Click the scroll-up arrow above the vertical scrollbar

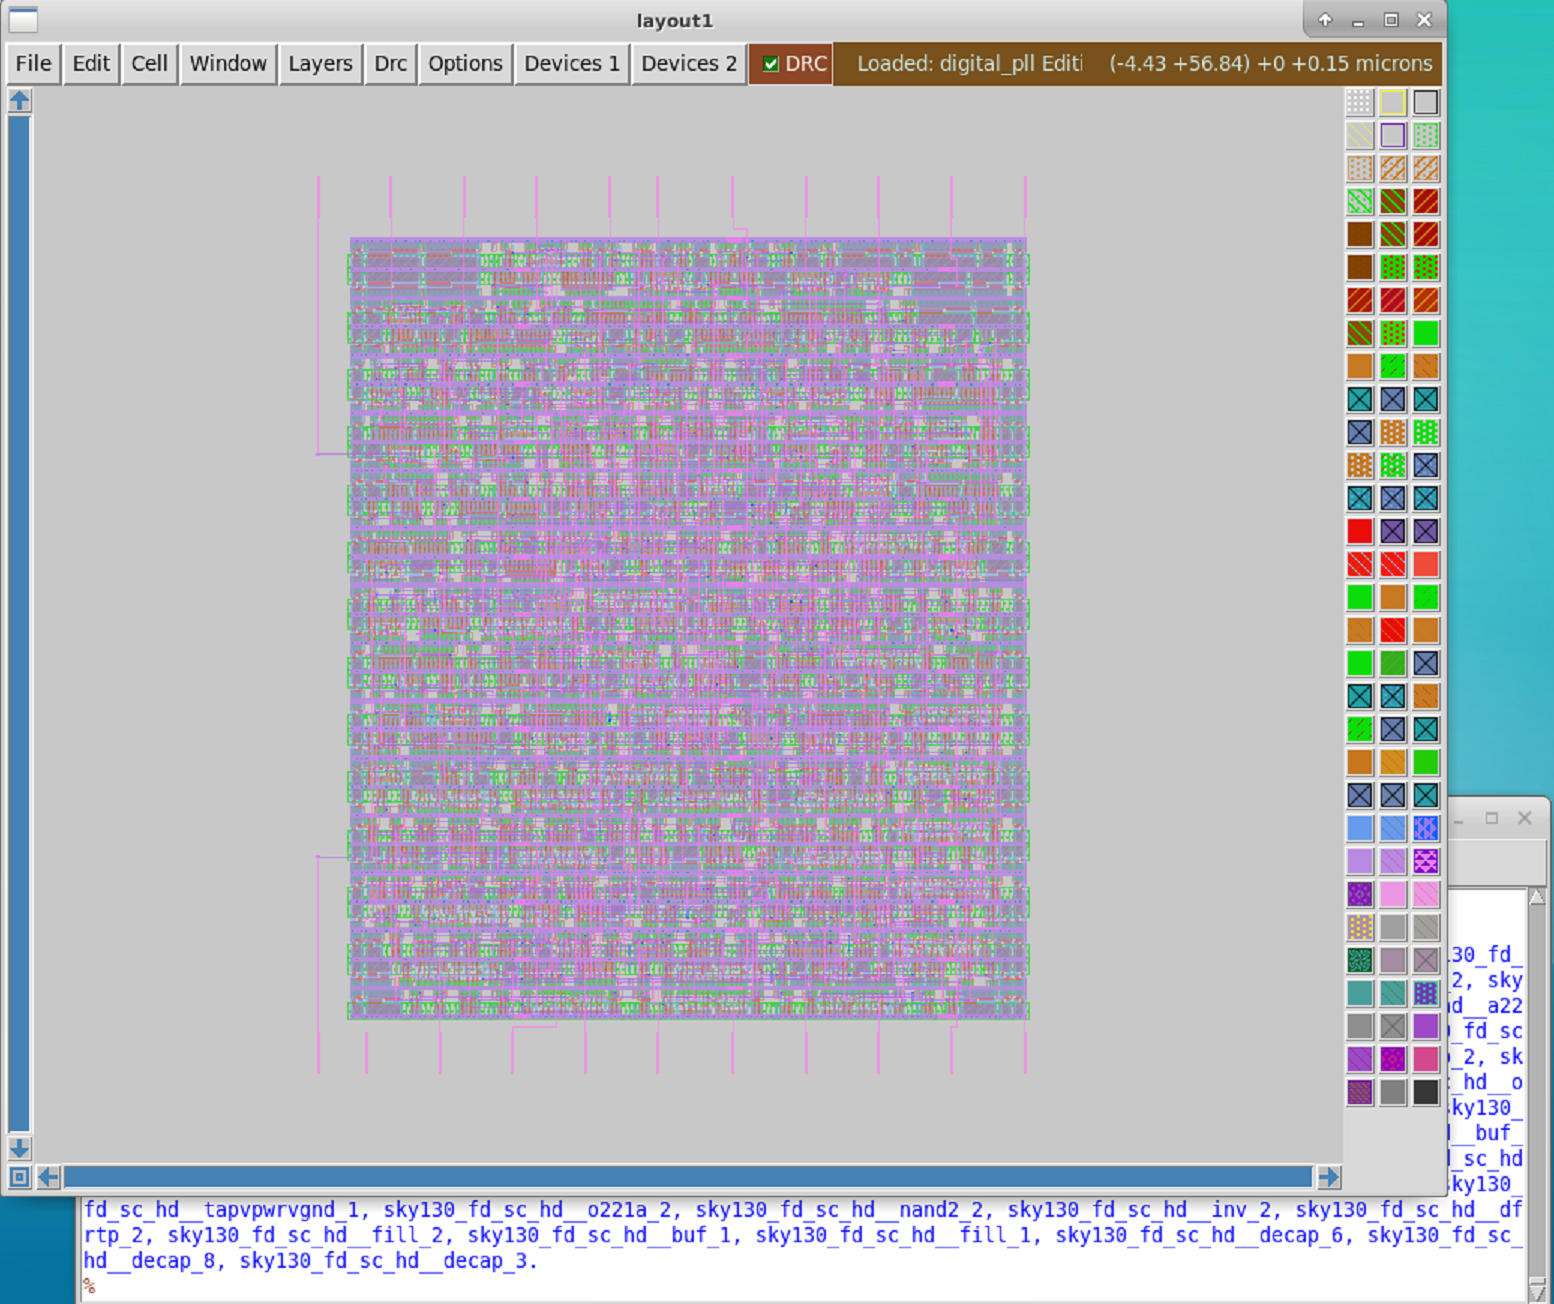point(20,101)
